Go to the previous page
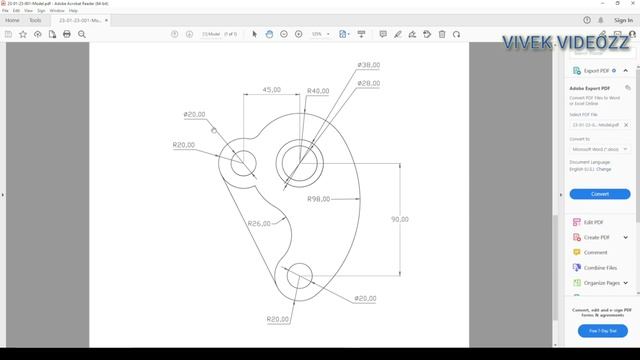This screenshot has width=640, height=360. coord(175,34)
